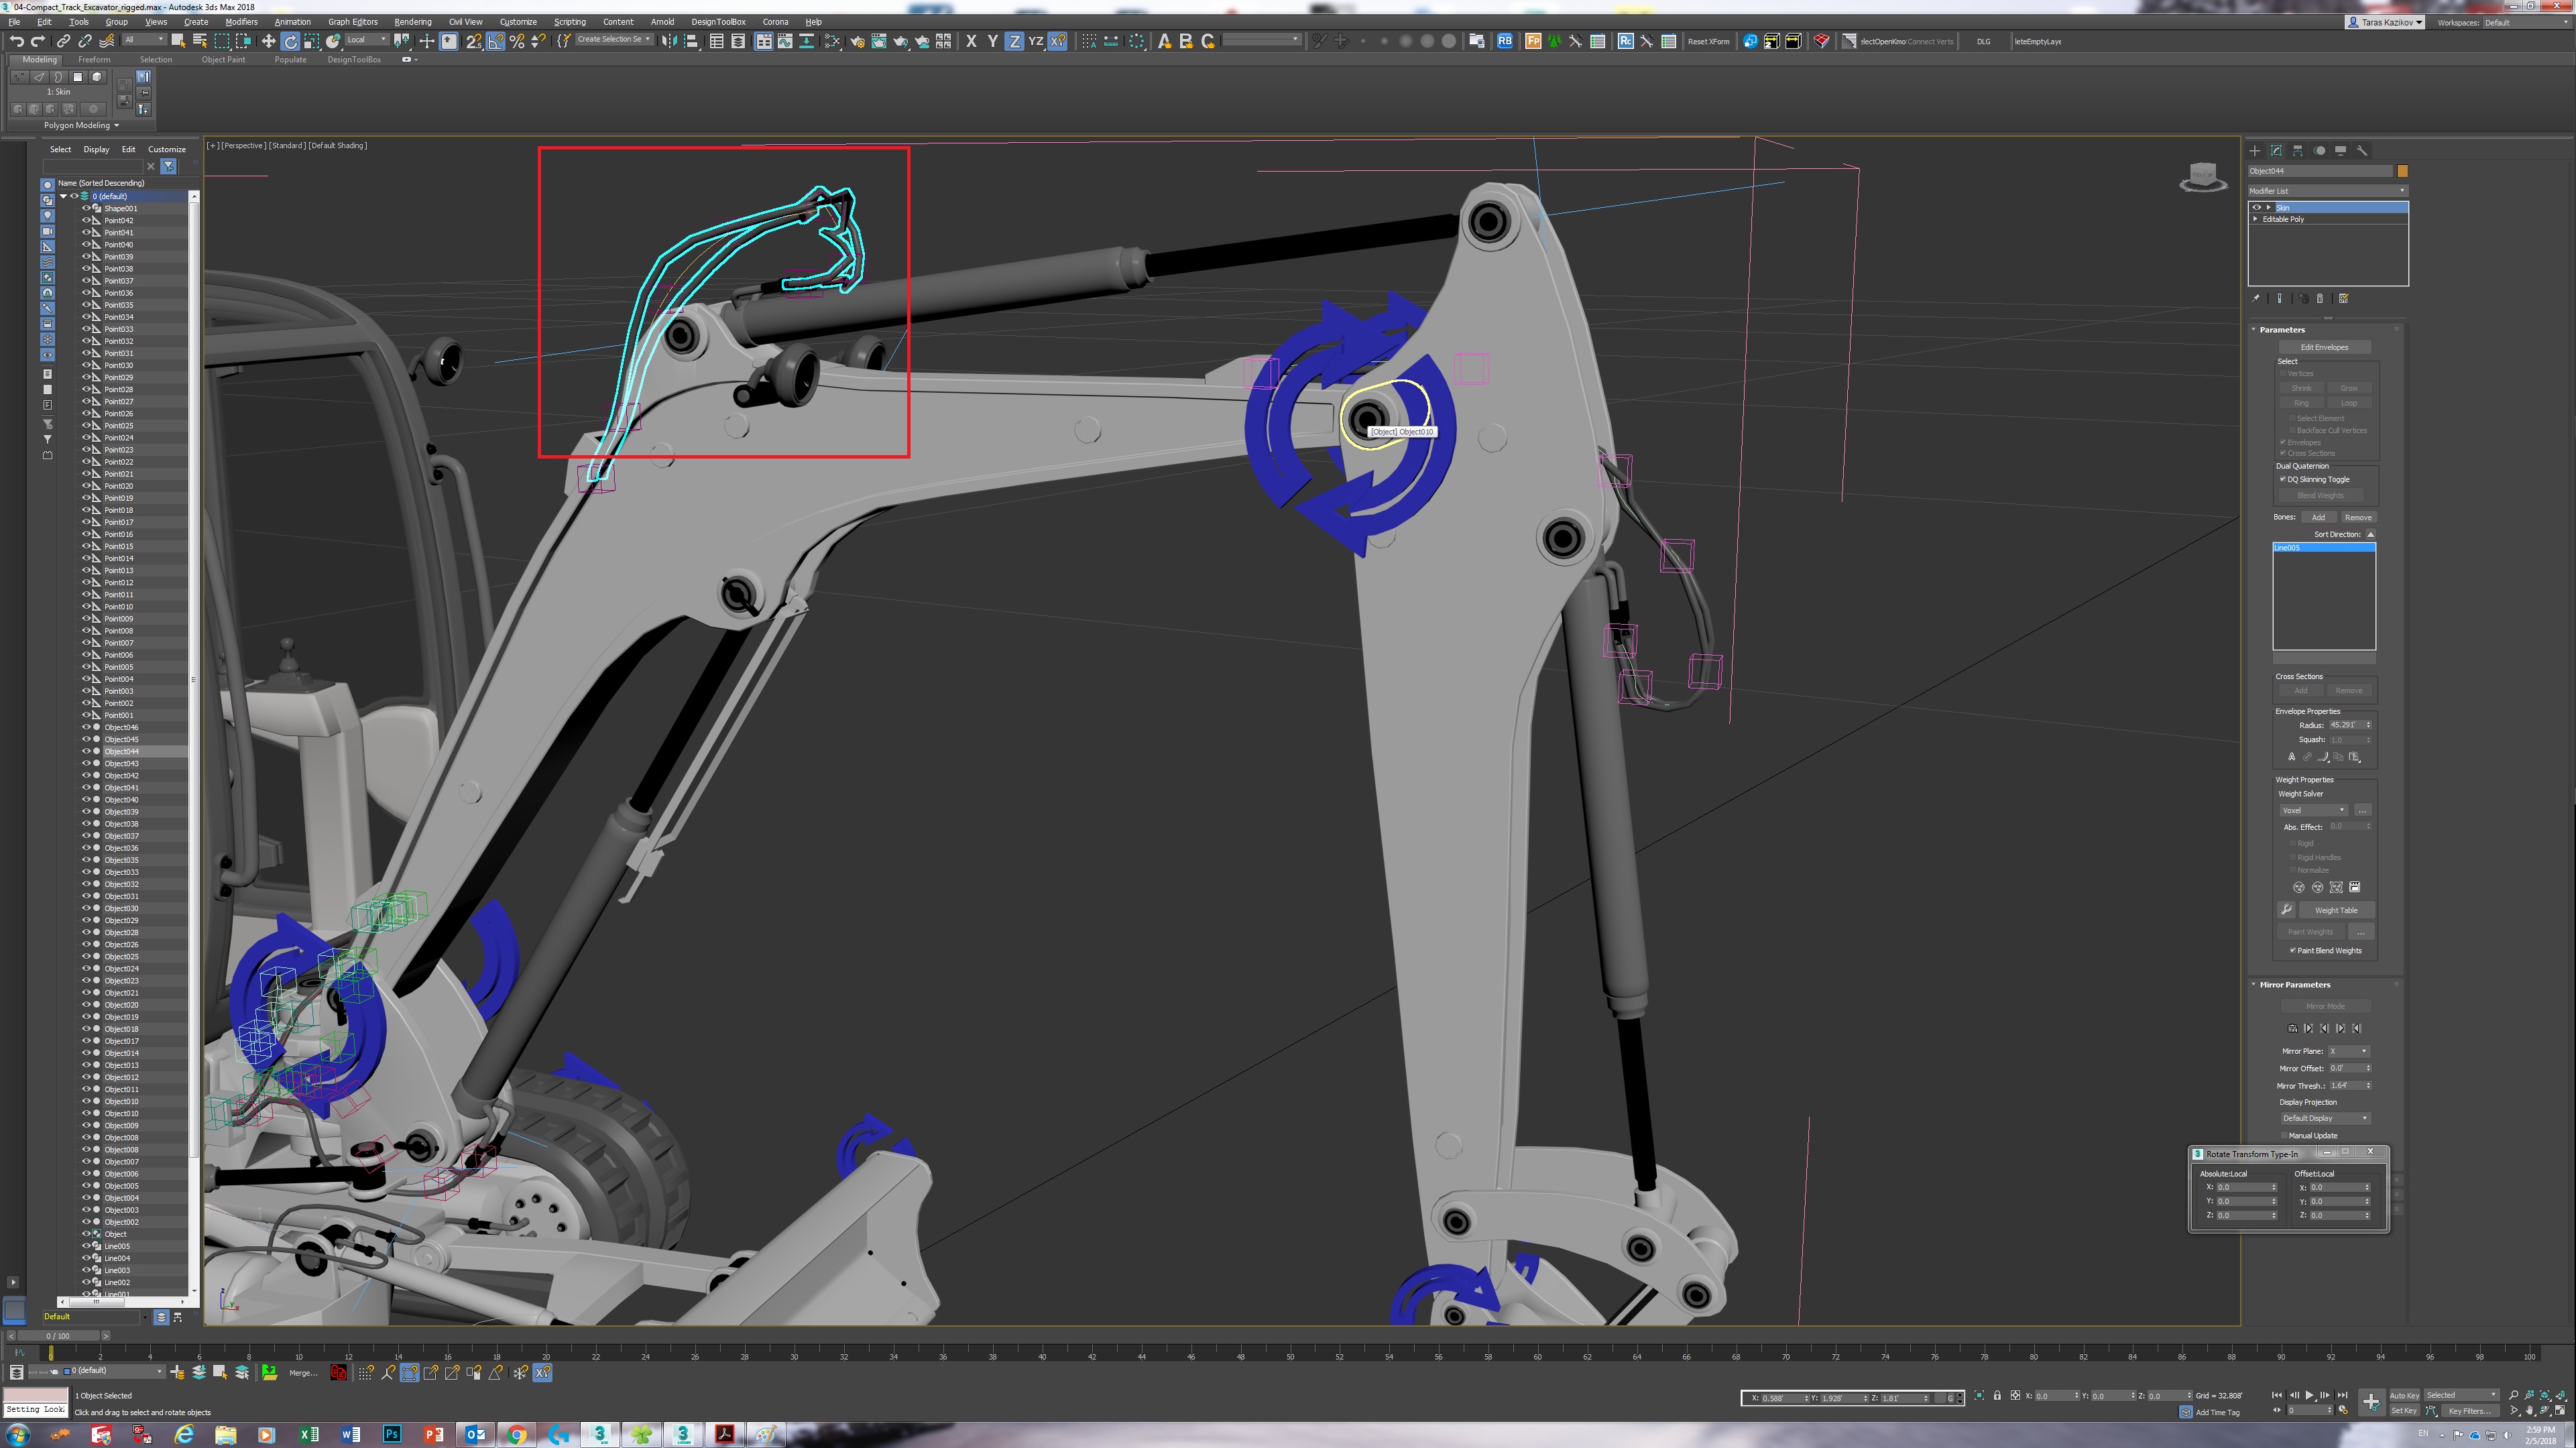2576x1448 pixels.
Task: Open the Render Setup dialog
Action: click(858, 41)
